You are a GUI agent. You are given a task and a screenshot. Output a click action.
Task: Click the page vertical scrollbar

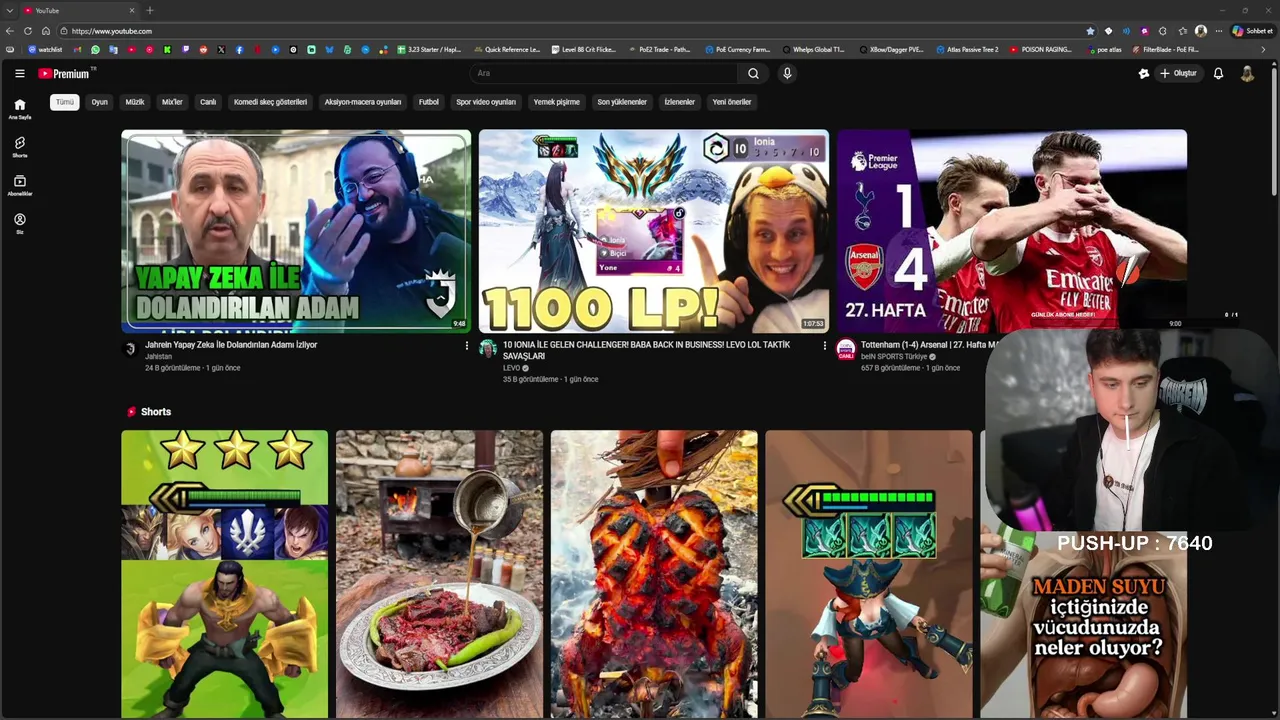pyautogui.click(x=1274, y=130)
